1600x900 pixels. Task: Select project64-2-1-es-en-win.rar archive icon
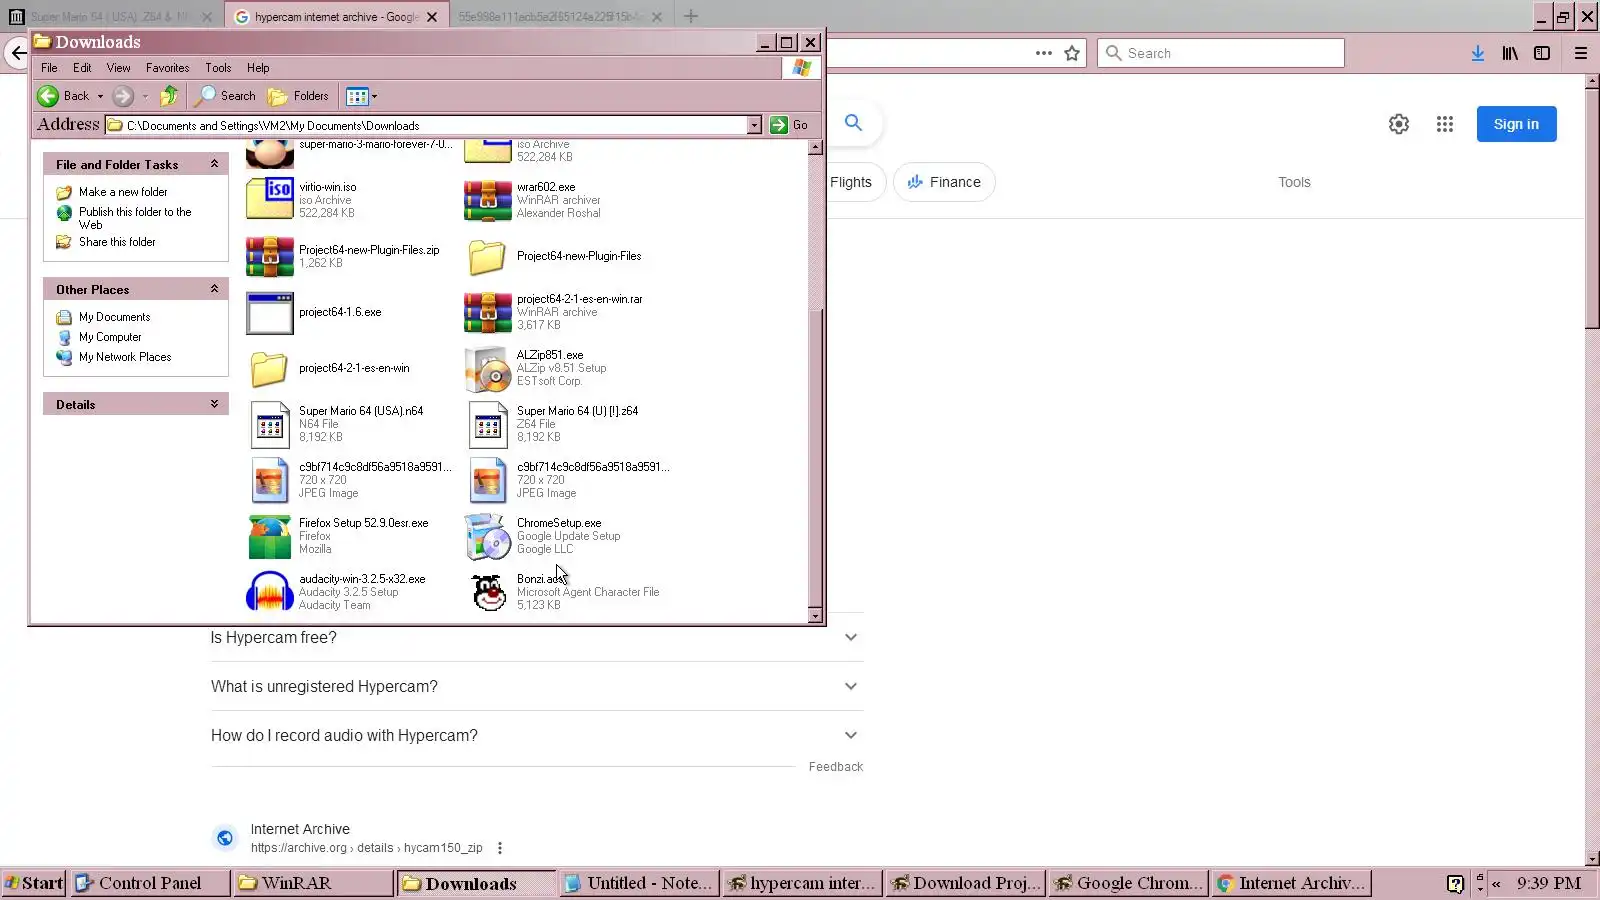[488, 312]
